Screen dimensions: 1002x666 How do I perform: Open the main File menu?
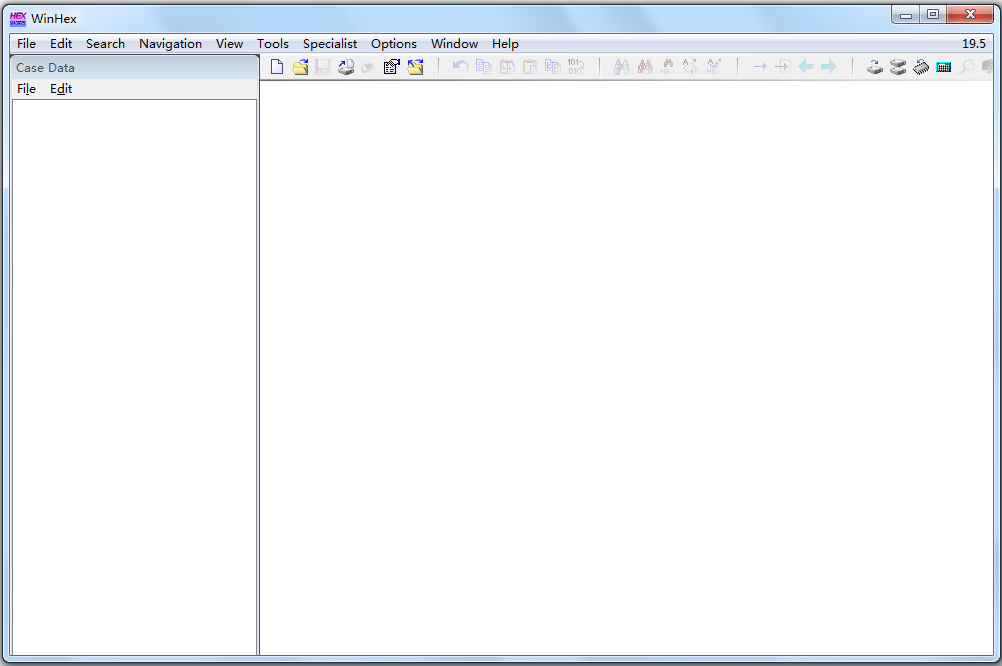[x=26, y=43]
